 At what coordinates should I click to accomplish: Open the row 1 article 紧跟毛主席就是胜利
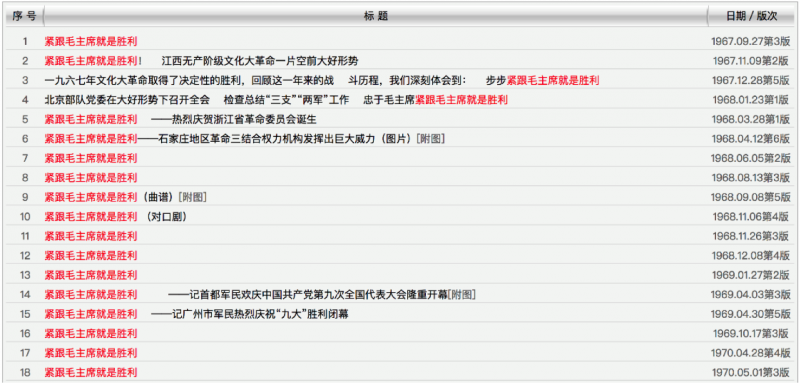pyautogui.click(x=91, y=41)
